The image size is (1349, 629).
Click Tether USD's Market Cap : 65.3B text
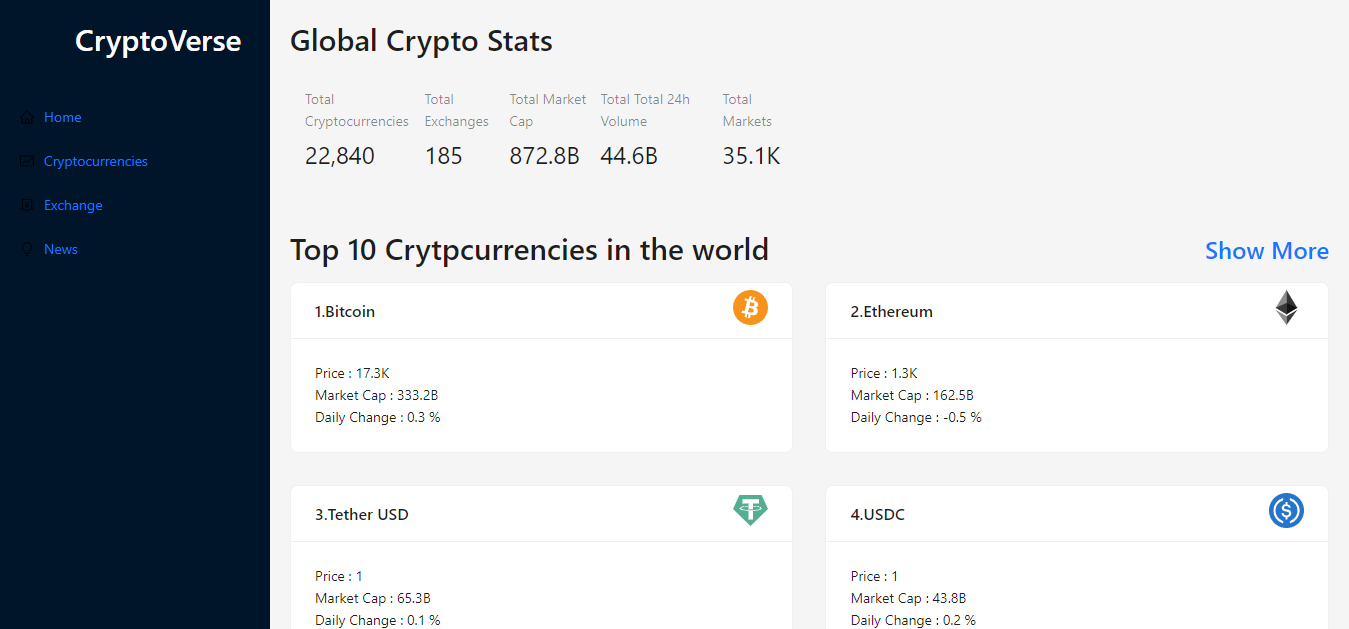pyautogui.click(x=373, y=599)
